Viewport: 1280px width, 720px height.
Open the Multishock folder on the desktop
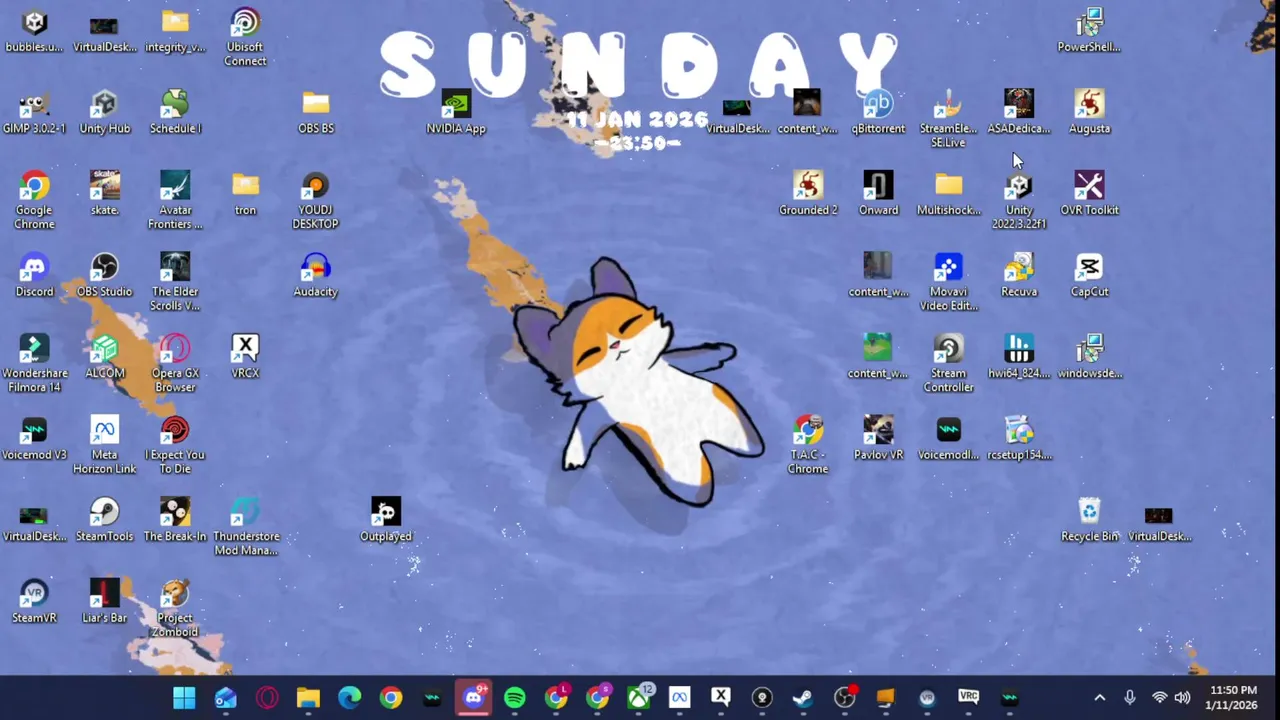click(x=948, y=193)
